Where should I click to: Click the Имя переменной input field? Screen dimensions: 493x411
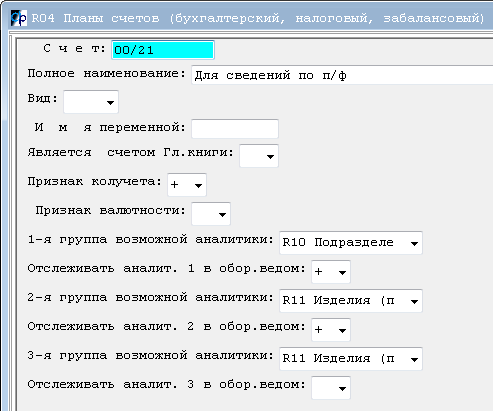pyautogui.click(x=235, y=129)
